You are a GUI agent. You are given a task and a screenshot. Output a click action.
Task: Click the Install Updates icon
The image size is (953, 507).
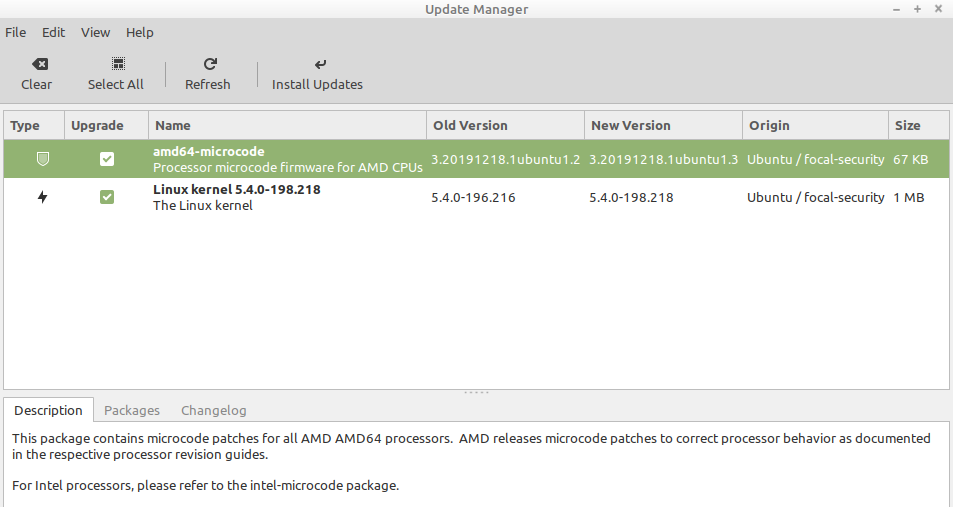click(x=318, y=64)
